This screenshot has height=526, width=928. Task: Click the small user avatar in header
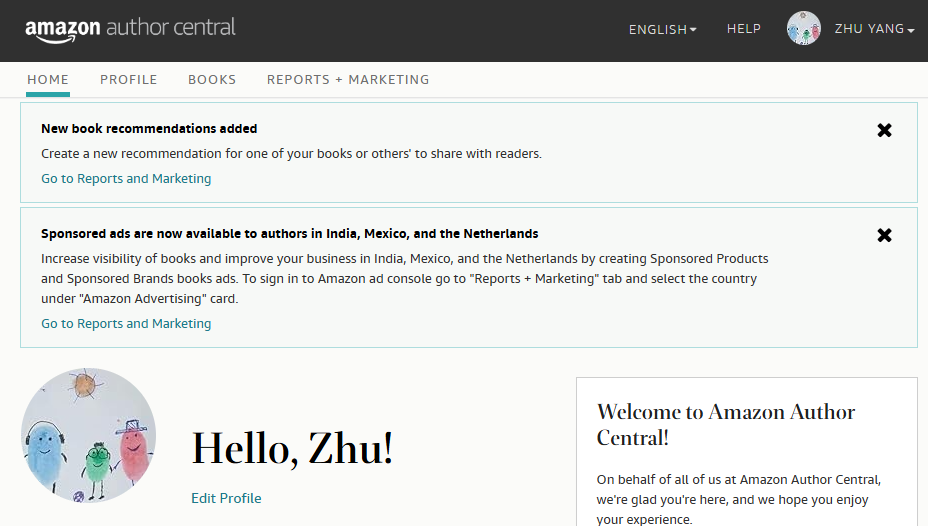[x=803, y=29]
